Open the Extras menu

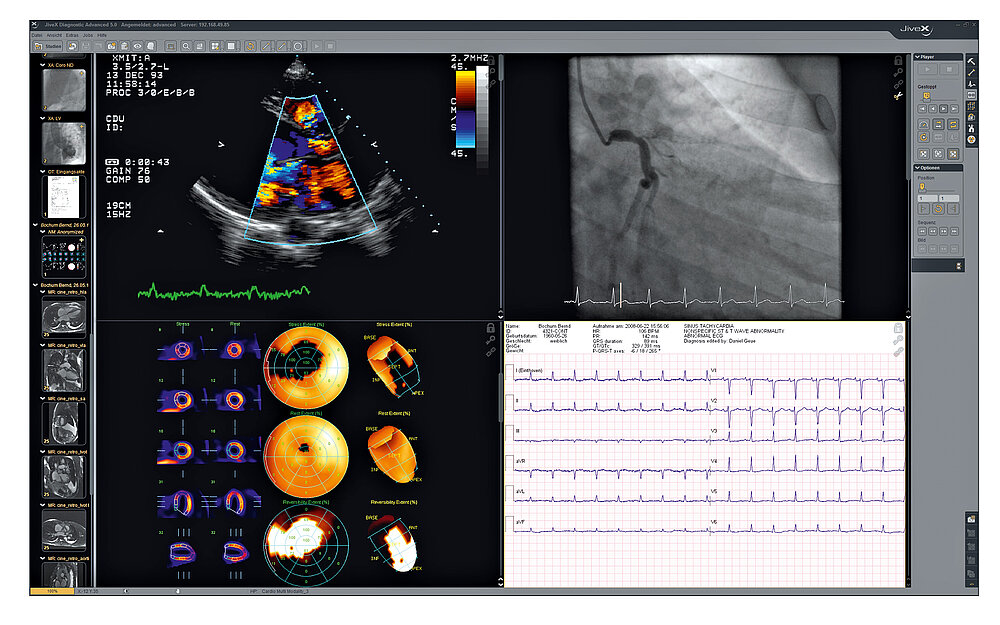tap(73, 34)
